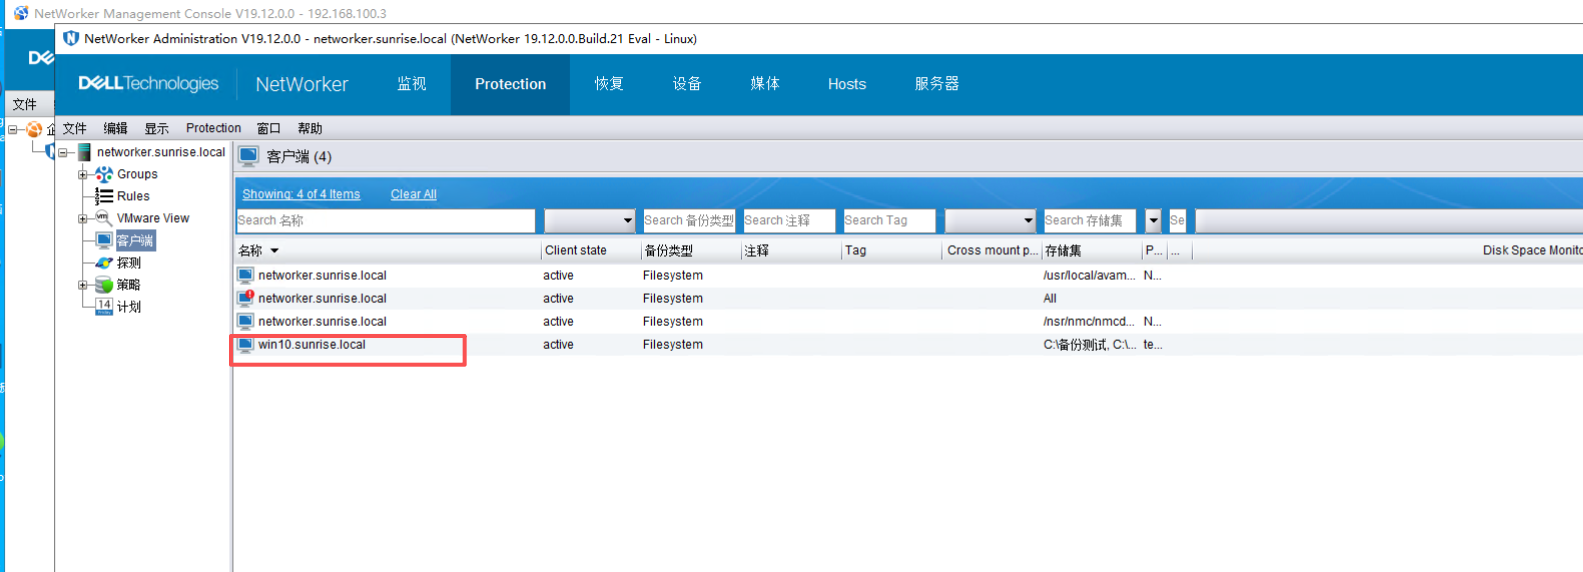
Task: Click the C:\备份测试 save set cell
Action: pos(1090,345)
